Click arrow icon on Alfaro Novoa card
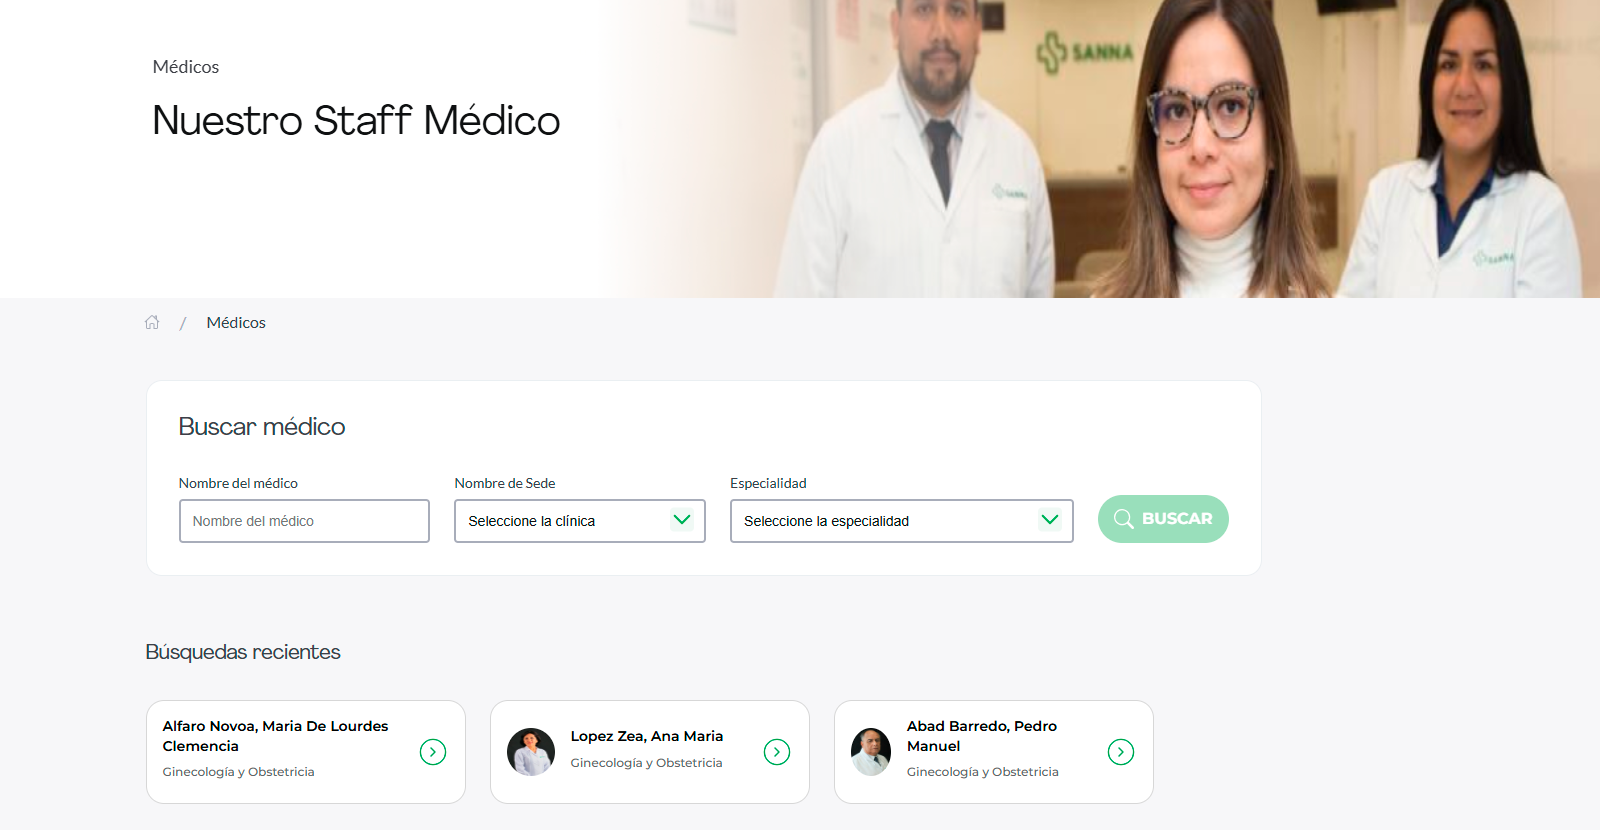The image size is (1600, 830). click(433, 752)
